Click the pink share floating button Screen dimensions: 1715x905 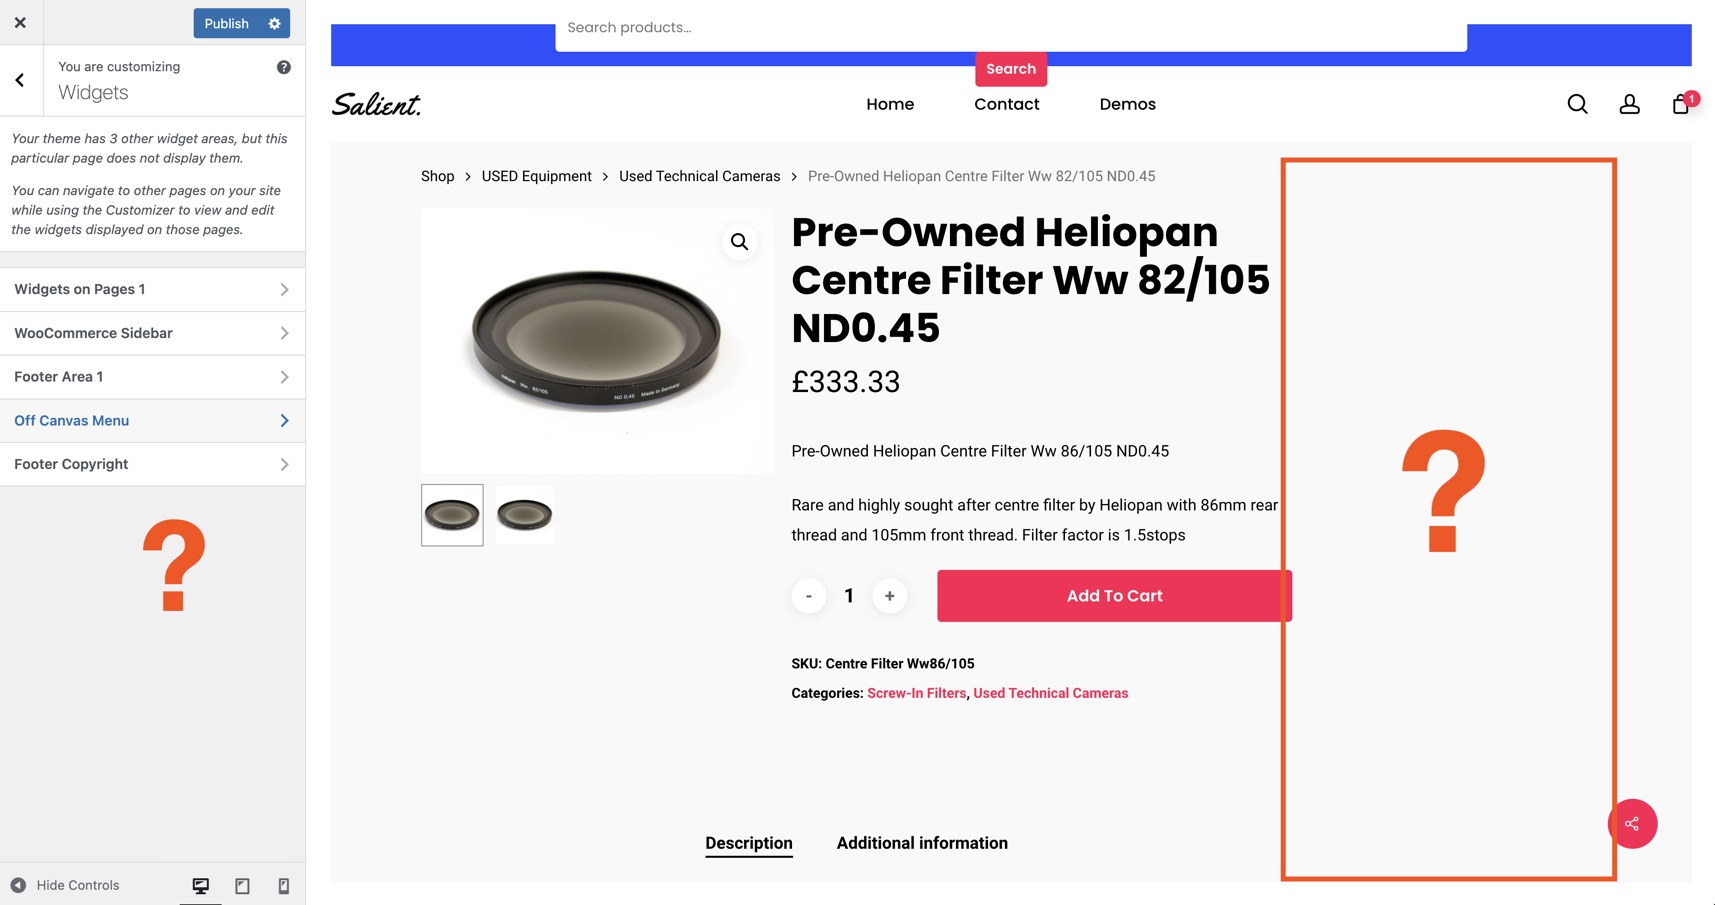pos(1632,824)
